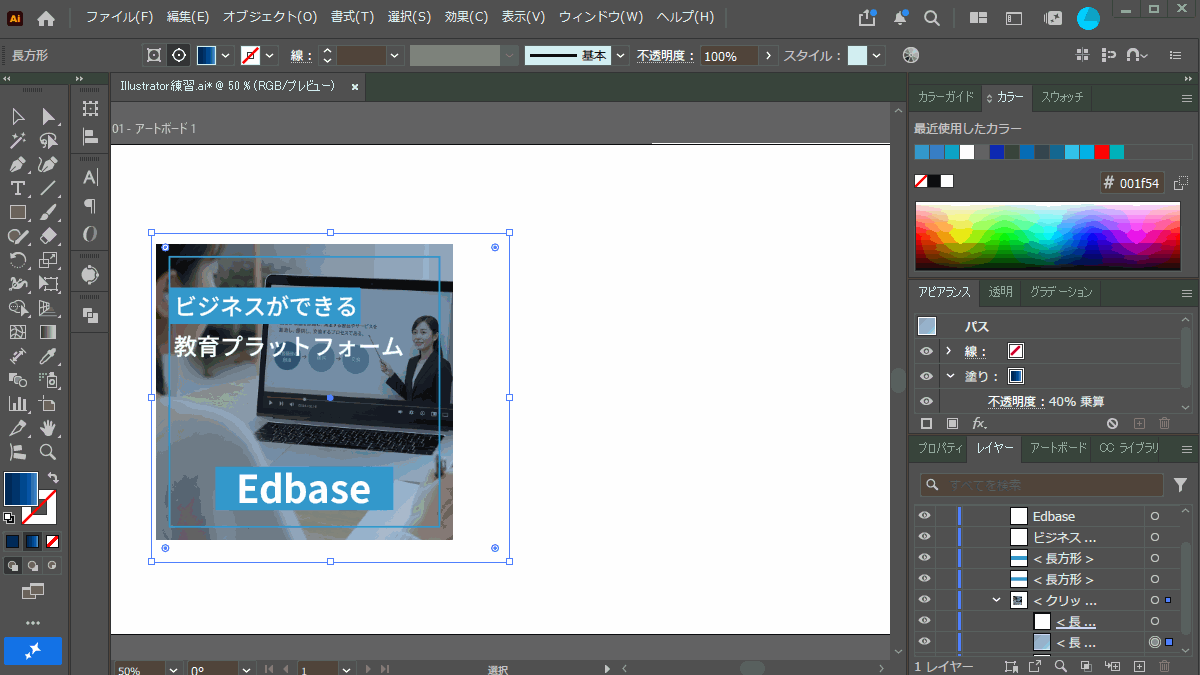
Task: Choose the Rotate tool
Action: pos(18,261)
